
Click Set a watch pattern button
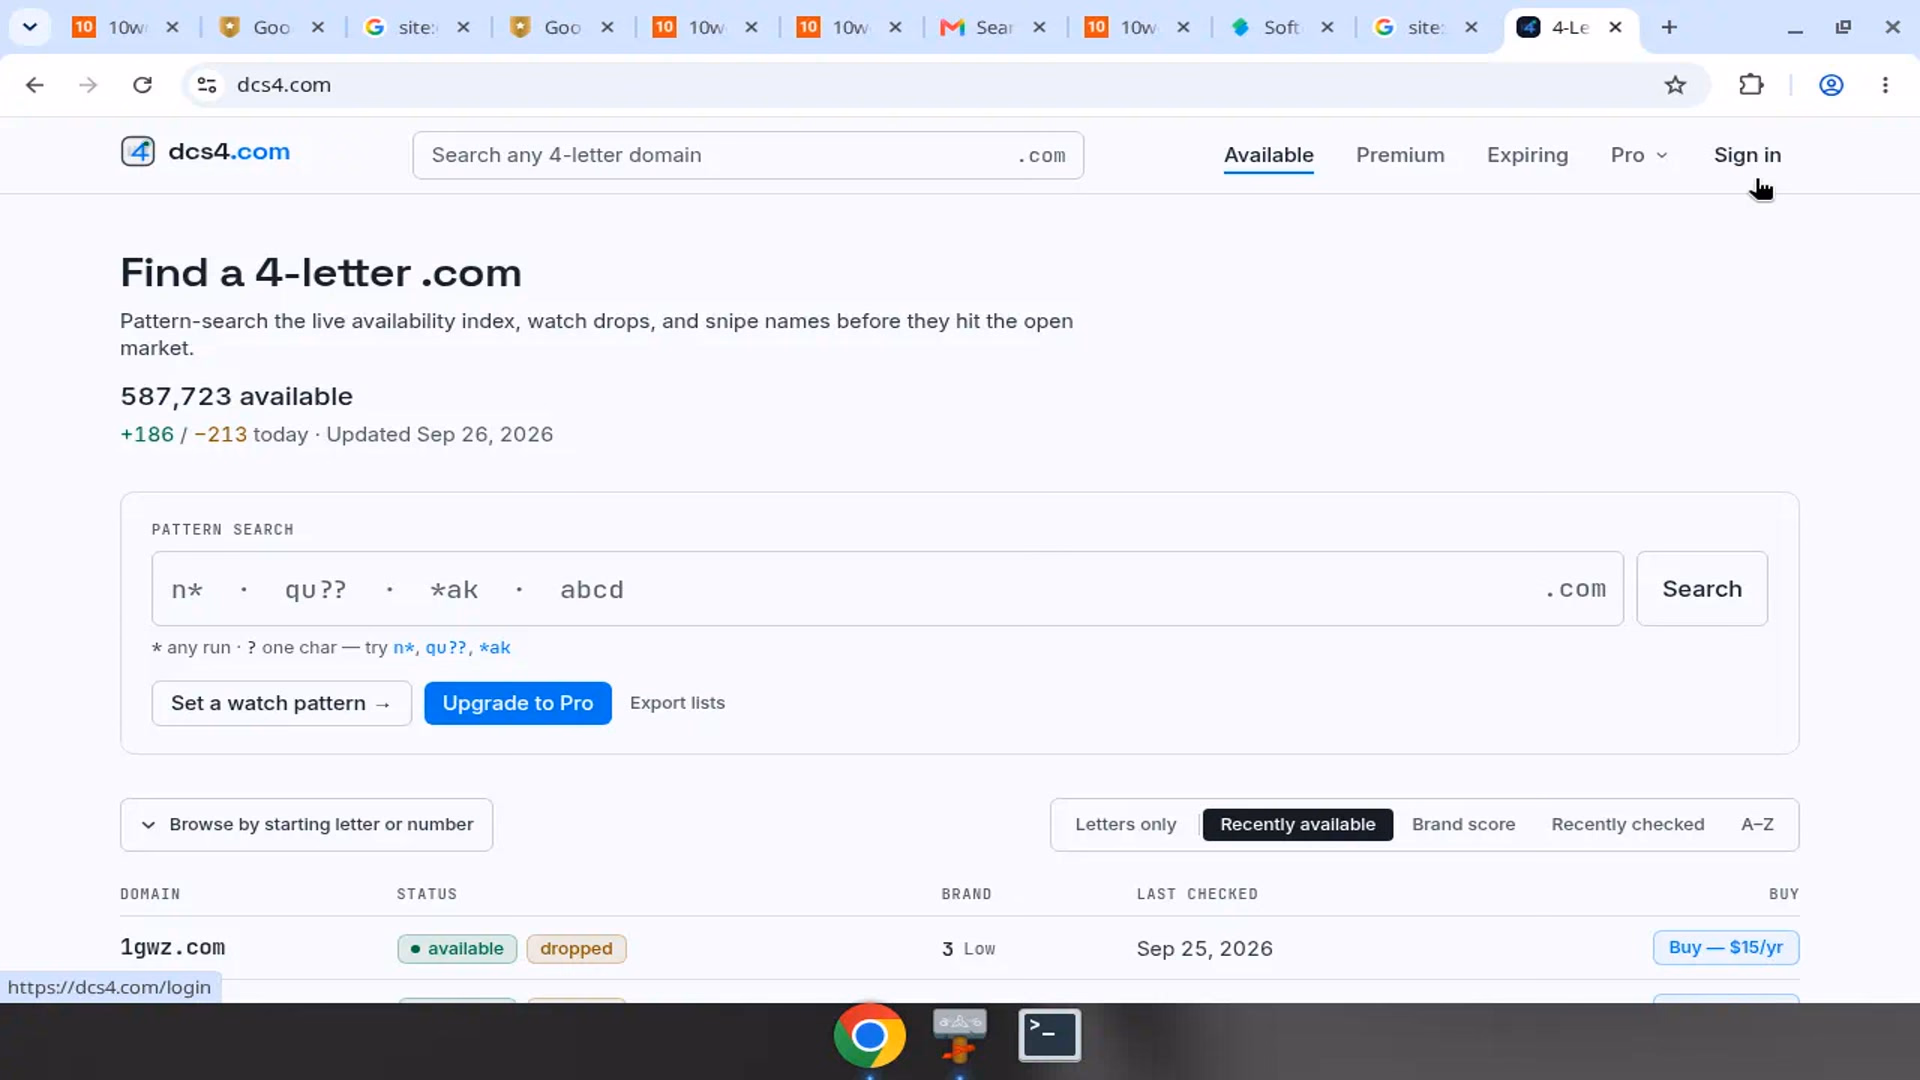(281, 703)
